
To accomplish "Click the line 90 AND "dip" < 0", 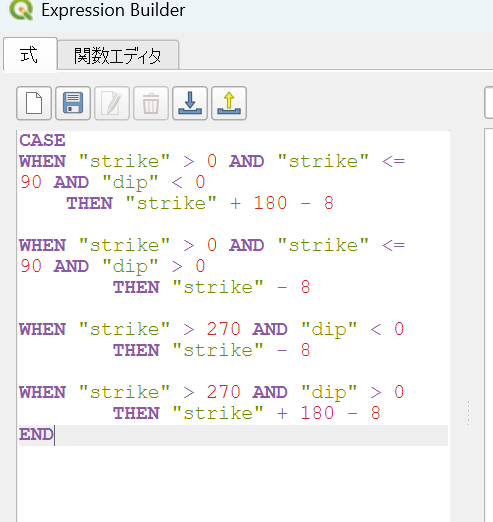I will click(x=113, y=182).
